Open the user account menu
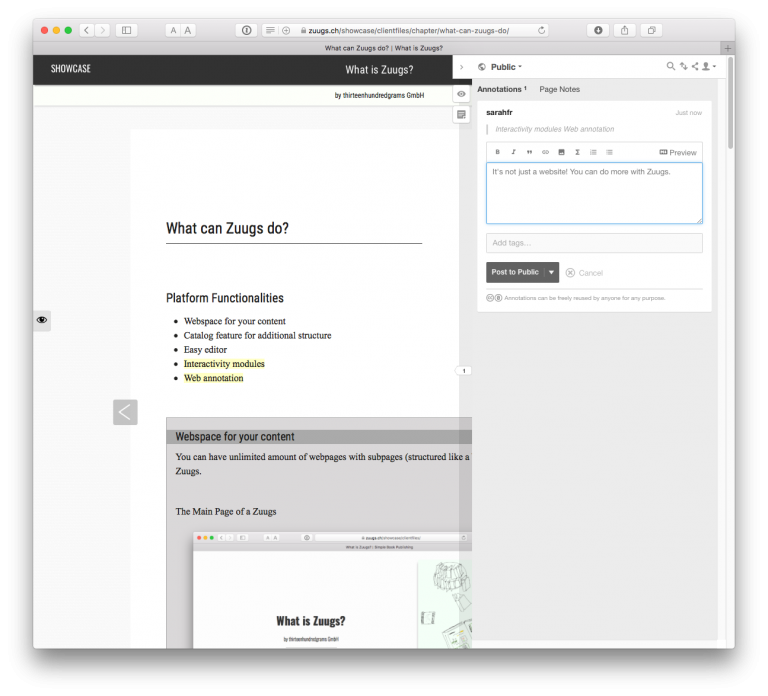Image resolution: width=768 pixels, height=696 pixels. point(708,67)
